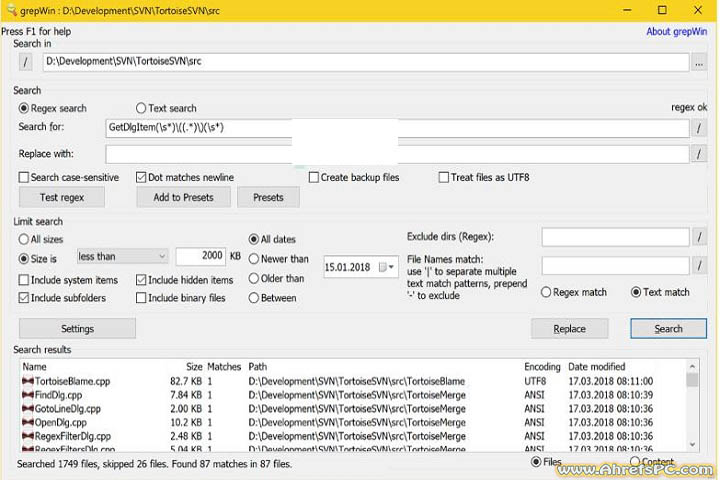Sort results by Path column header

point(258,367)
